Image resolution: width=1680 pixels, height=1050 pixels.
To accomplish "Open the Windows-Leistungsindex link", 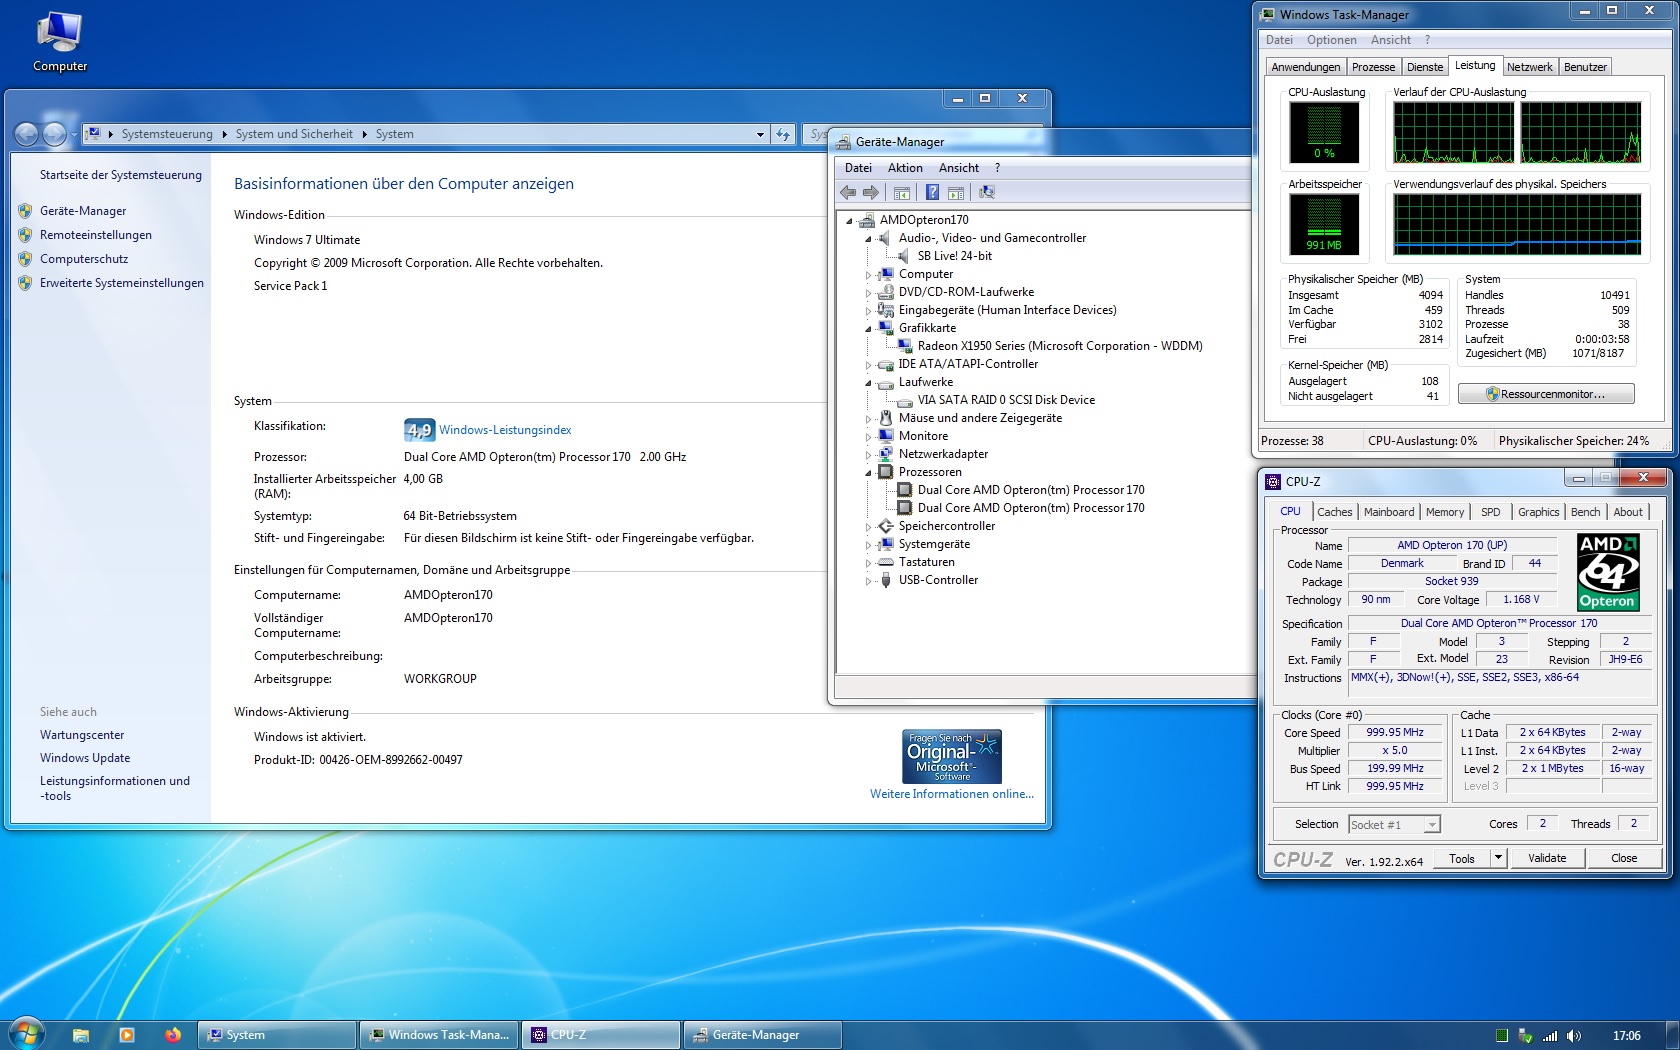I will click(505, 430).
